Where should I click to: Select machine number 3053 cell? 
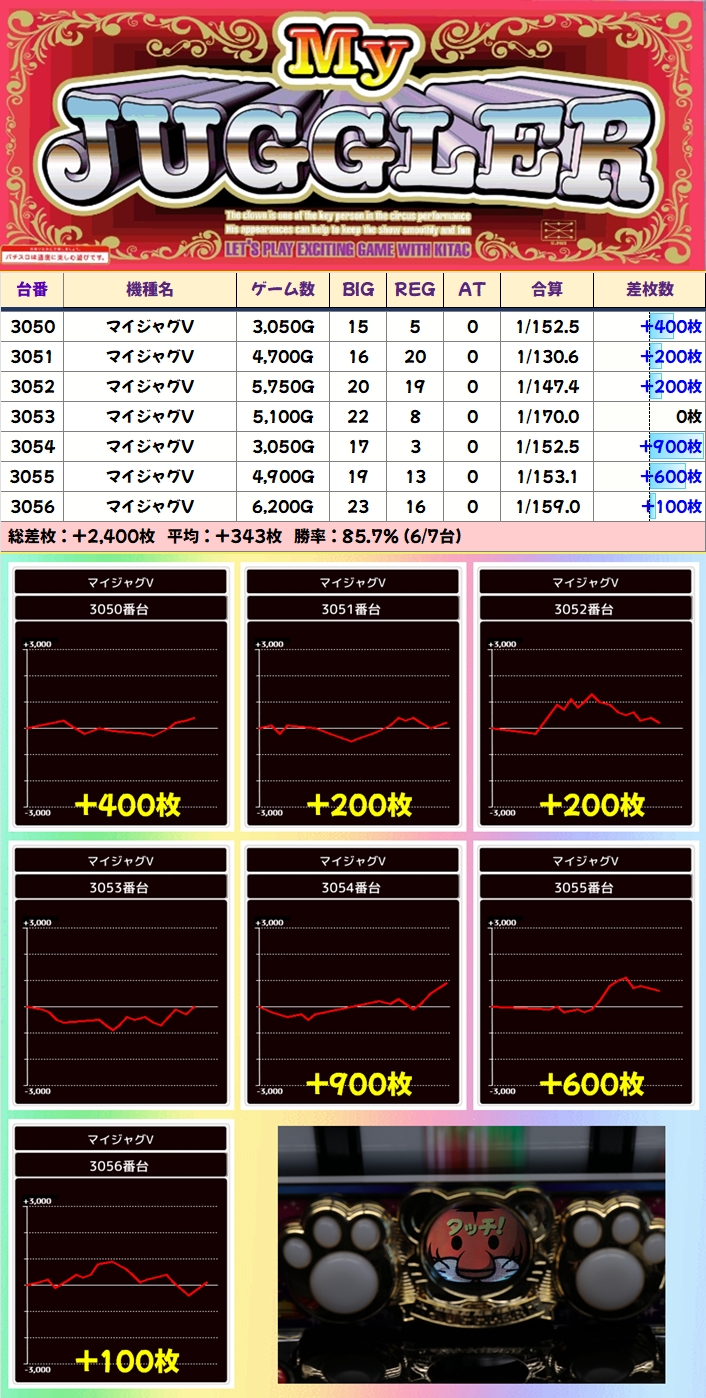32,417
